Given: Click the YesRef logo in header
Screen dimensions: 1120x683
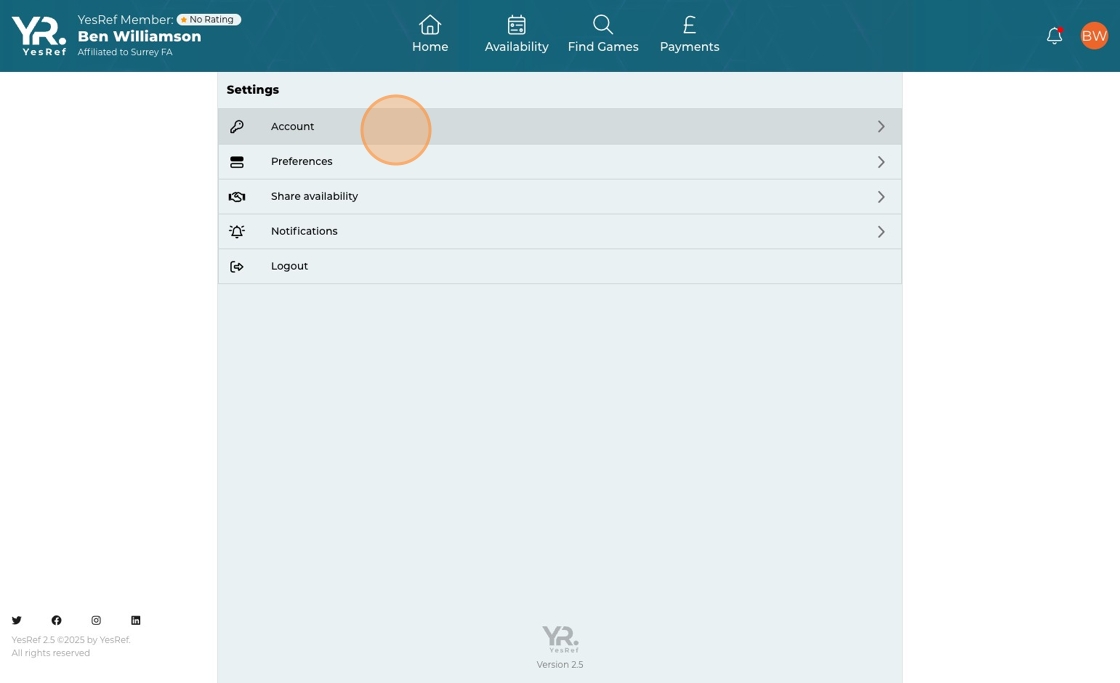Looking at the screenshot, I should pyautogui.click(x=39, y=36).
